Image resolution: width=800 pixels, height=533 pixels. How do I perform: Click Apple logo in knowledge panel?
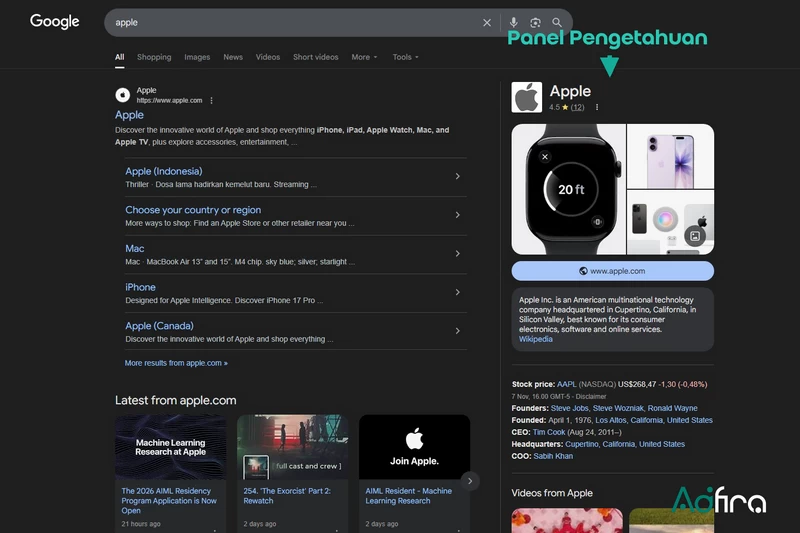click(527, 97)
